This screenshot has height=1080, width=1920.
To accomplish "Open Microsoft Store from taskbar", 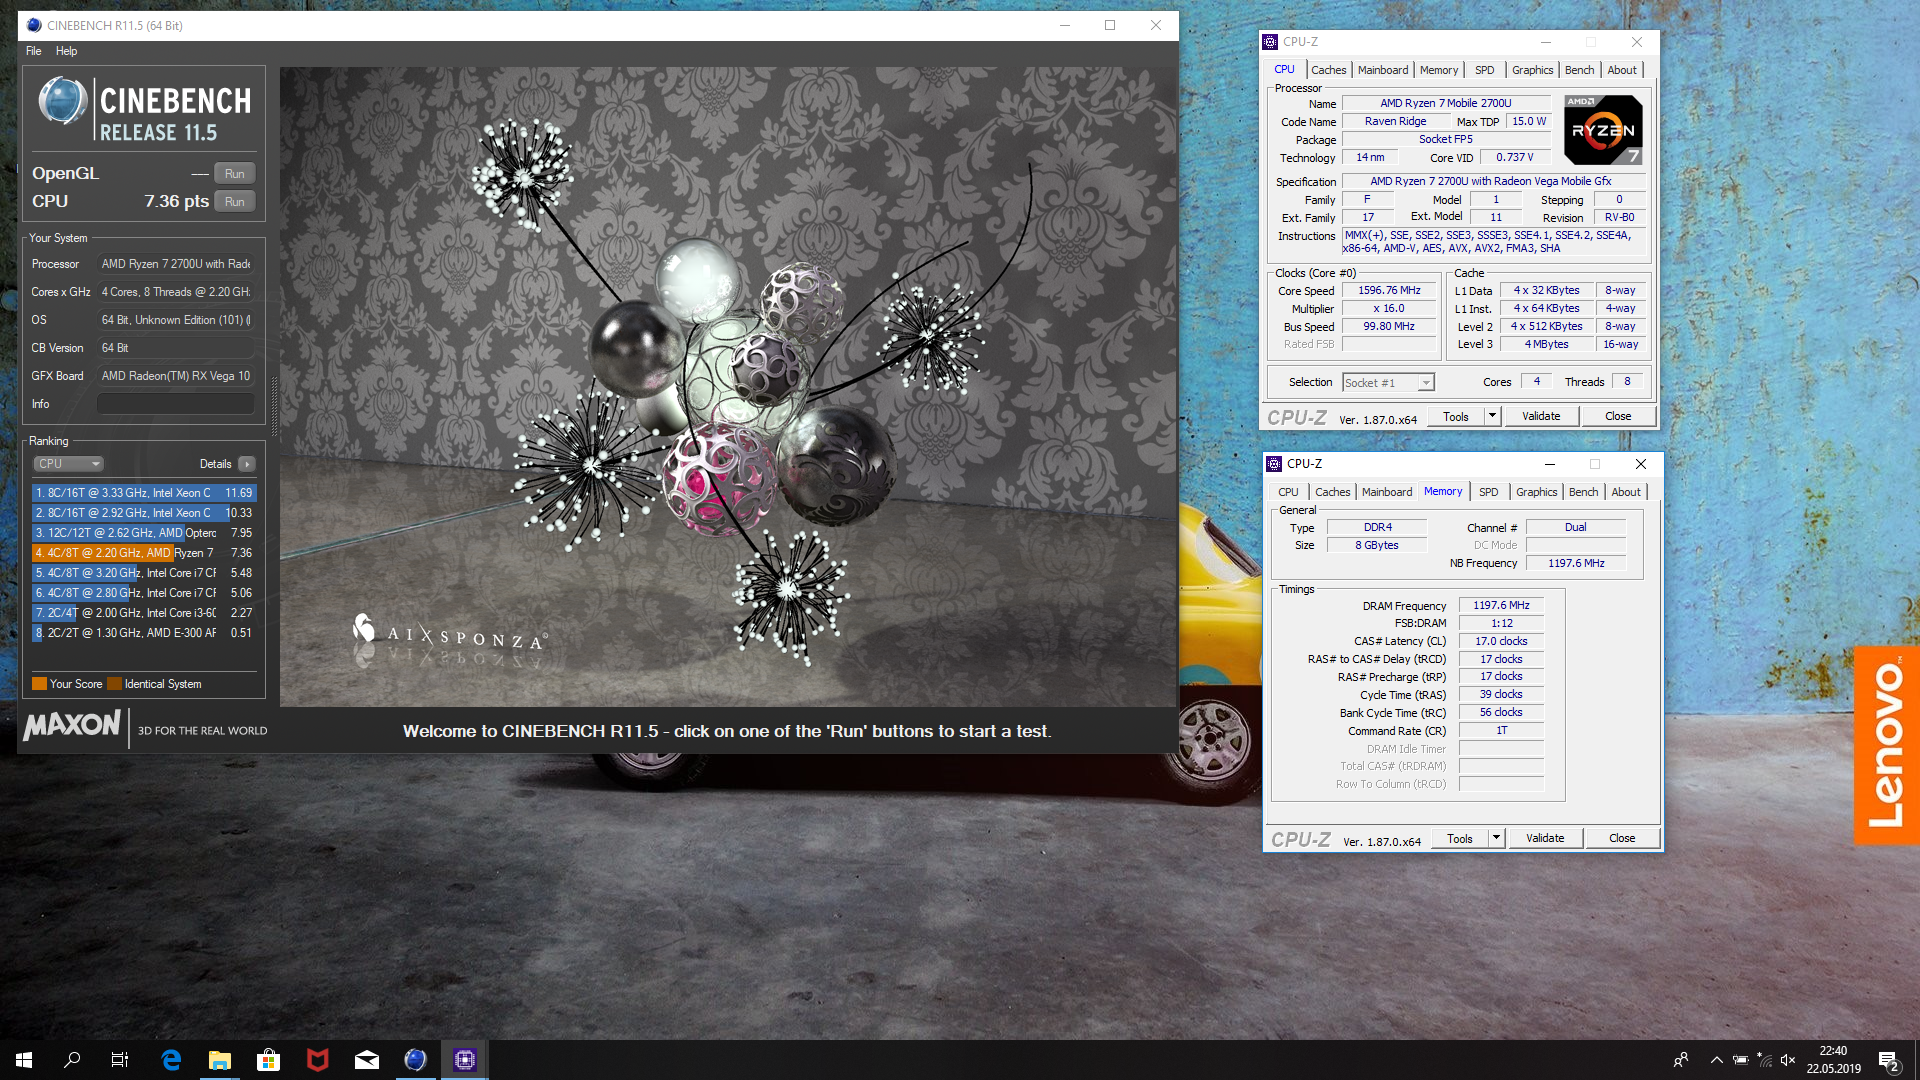I will (x=268, y=1060).
